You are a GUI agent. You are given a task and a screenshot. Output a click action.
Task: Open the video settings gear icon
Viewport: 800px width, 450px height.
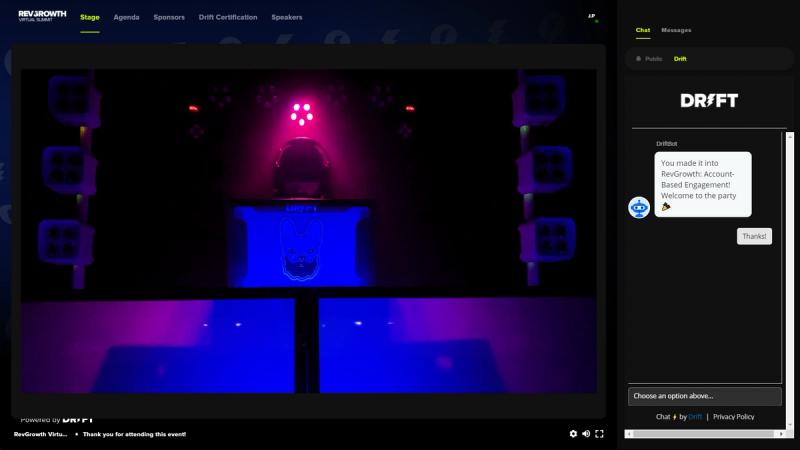(x=573, y=434)
